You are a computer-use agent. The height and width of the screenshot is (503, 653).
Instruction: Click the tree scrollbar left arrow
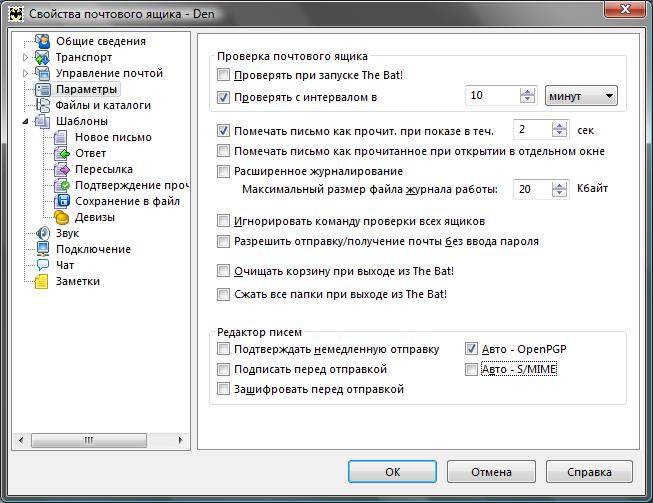(x=21, y=440)
